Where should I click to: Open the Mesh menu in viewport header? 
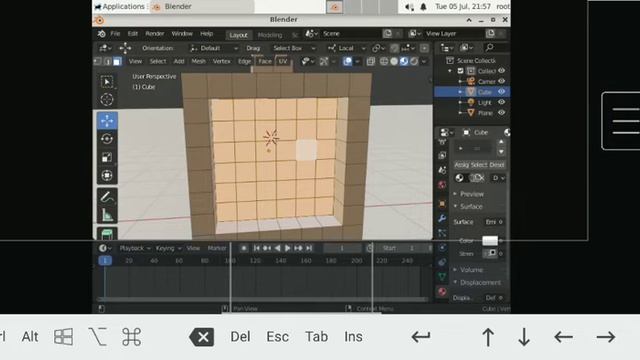tap(198, 61)
